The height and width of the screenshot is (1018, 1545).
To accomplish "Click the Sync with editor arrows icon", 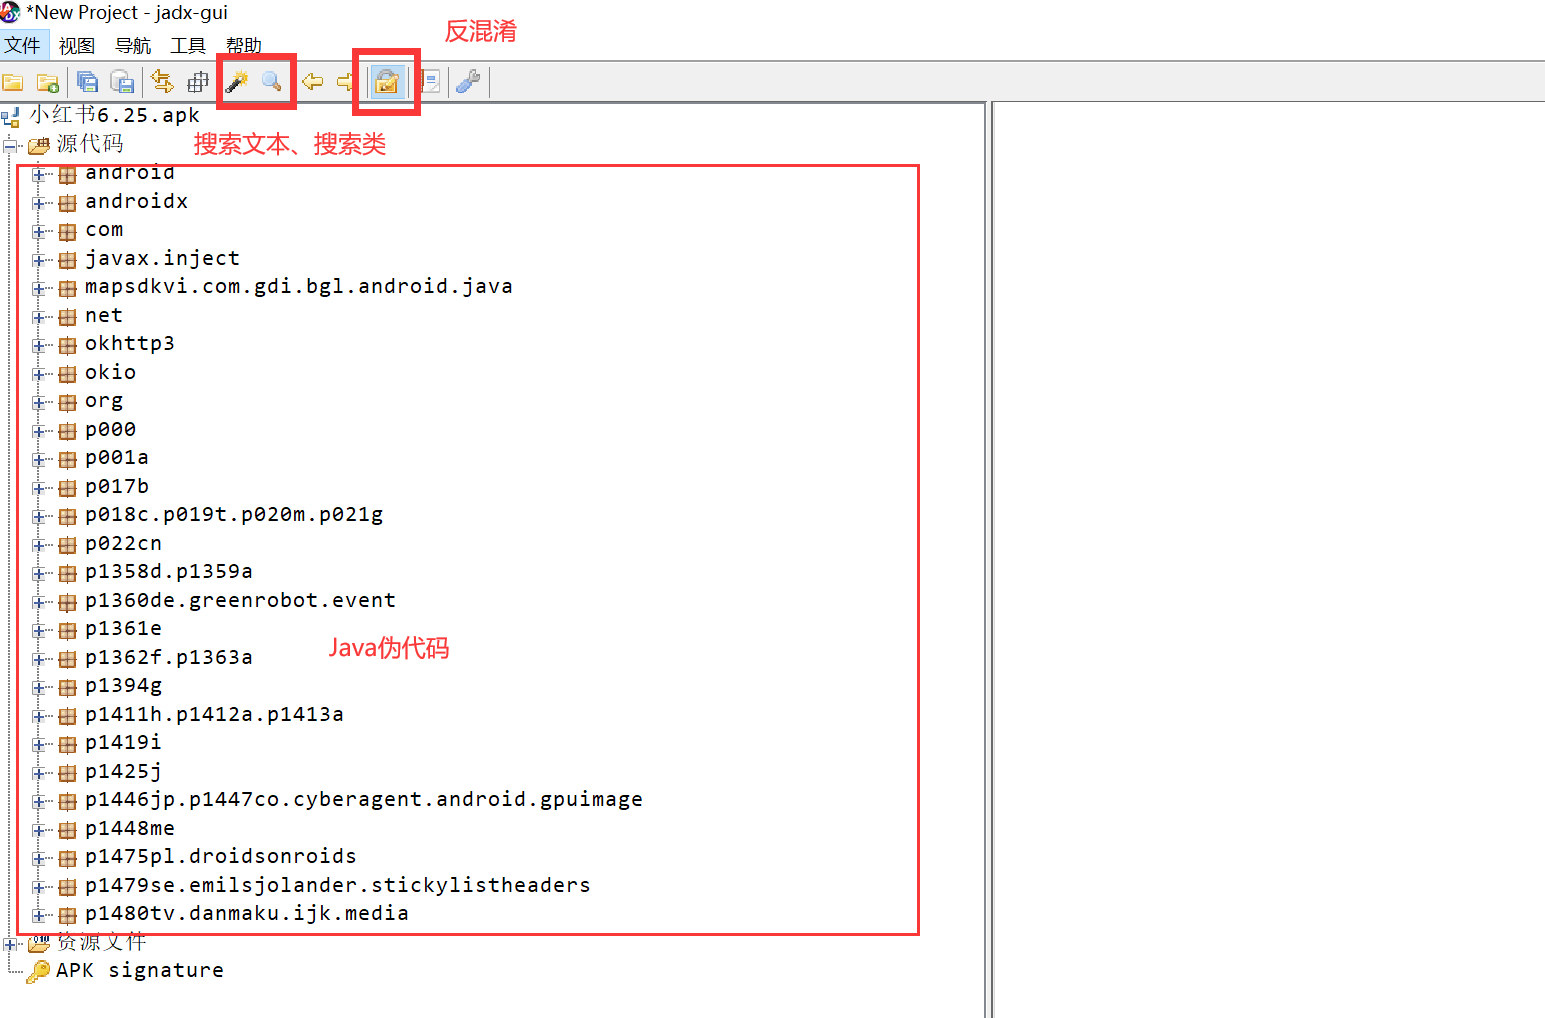I will 162,82.
